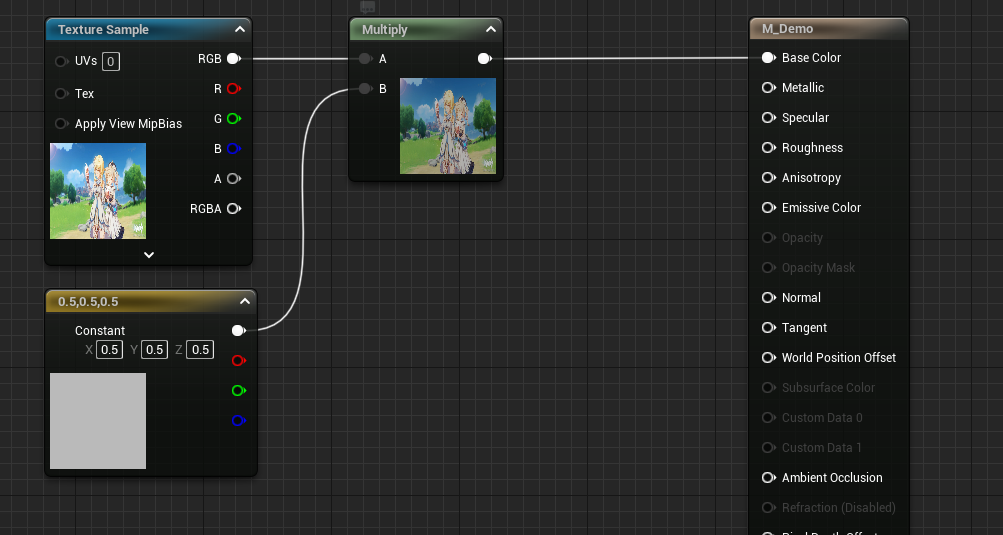This screenshot has width=1003, height=535.
Task: Click the X value field of the constant
Action: 110,350
